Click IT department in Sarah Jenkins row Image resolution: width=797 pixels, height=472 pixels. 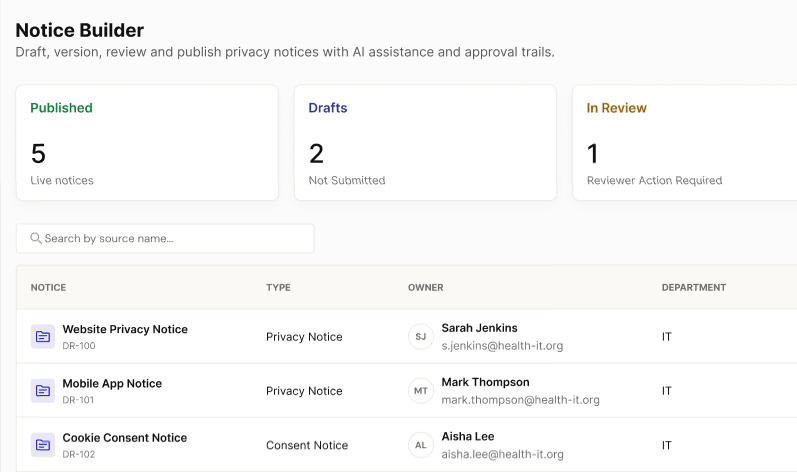666,337
